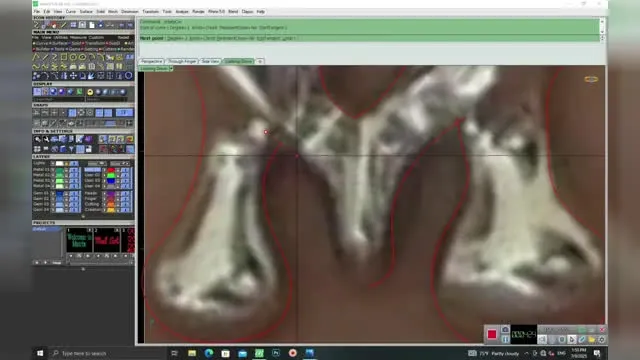The width and height of the screenshot is (640, 360).
Task: Open the File menu in the menu bar
Action: (x=36, y=11)
